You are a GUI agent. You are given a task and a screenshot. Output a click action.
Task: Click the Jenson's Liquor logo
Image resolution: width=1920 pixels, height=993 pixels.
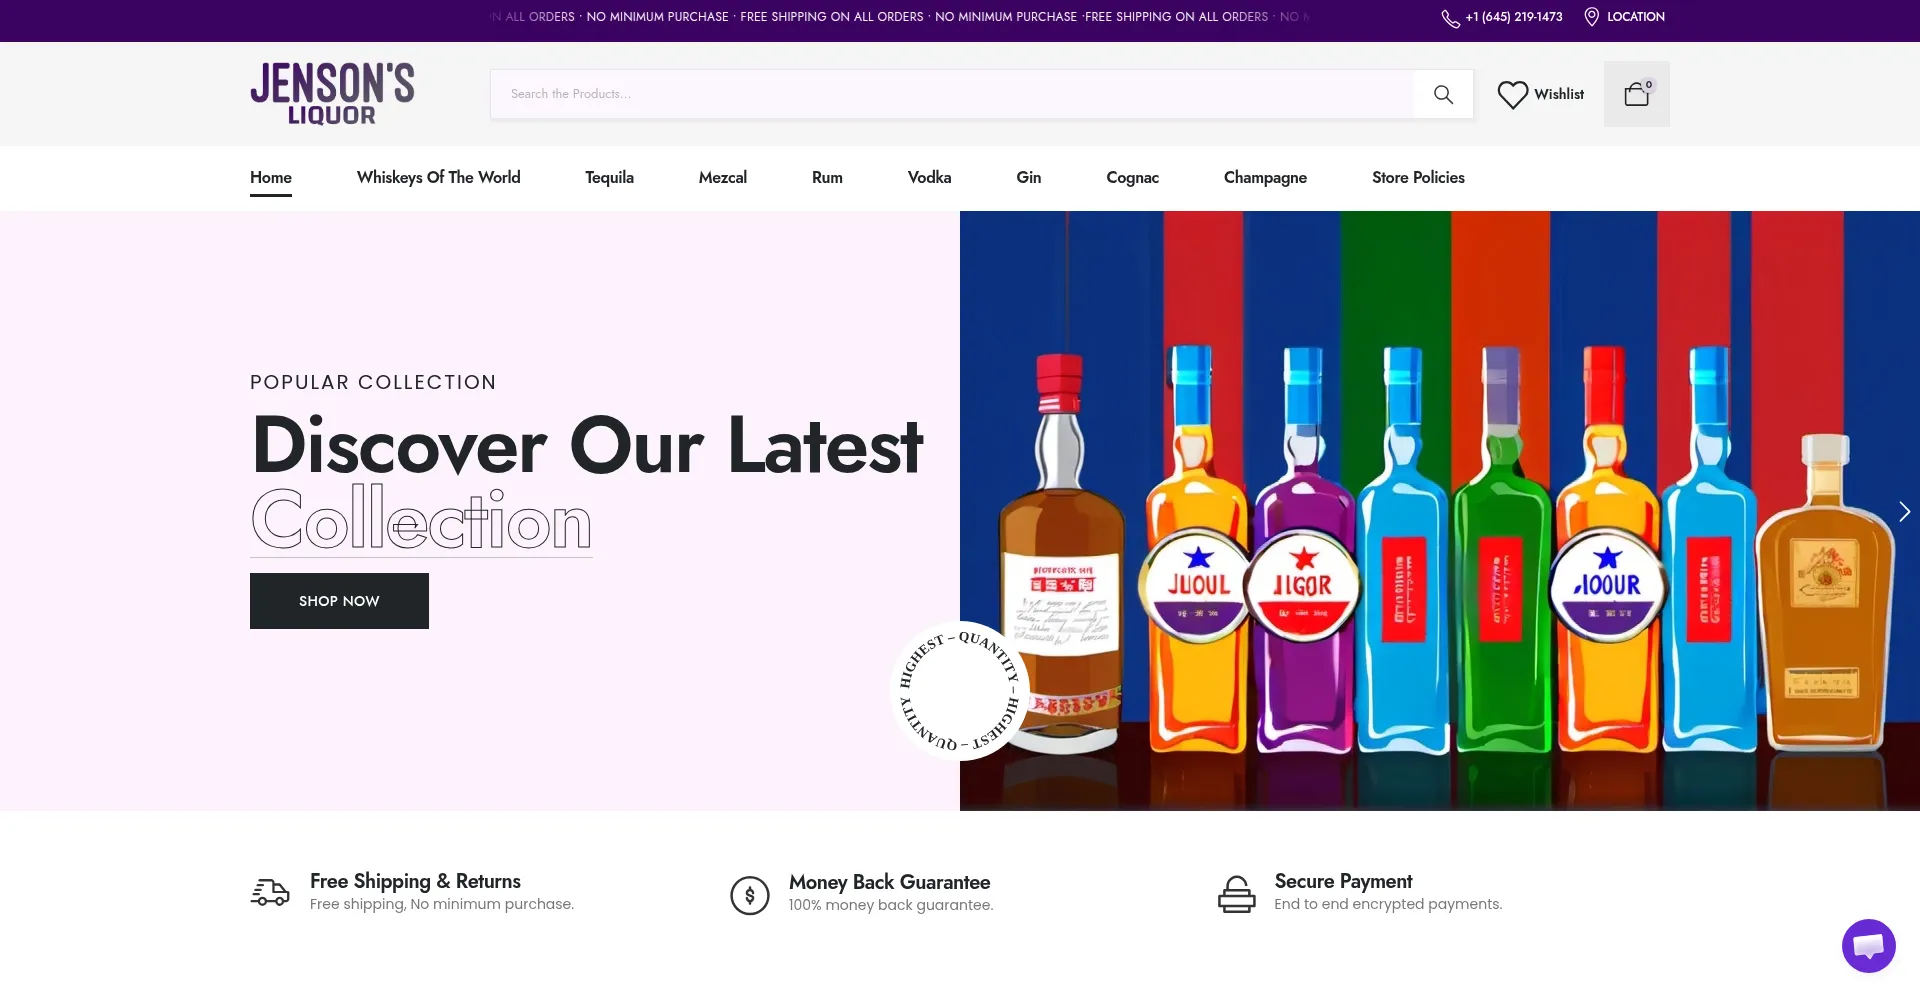click(332, 93)
